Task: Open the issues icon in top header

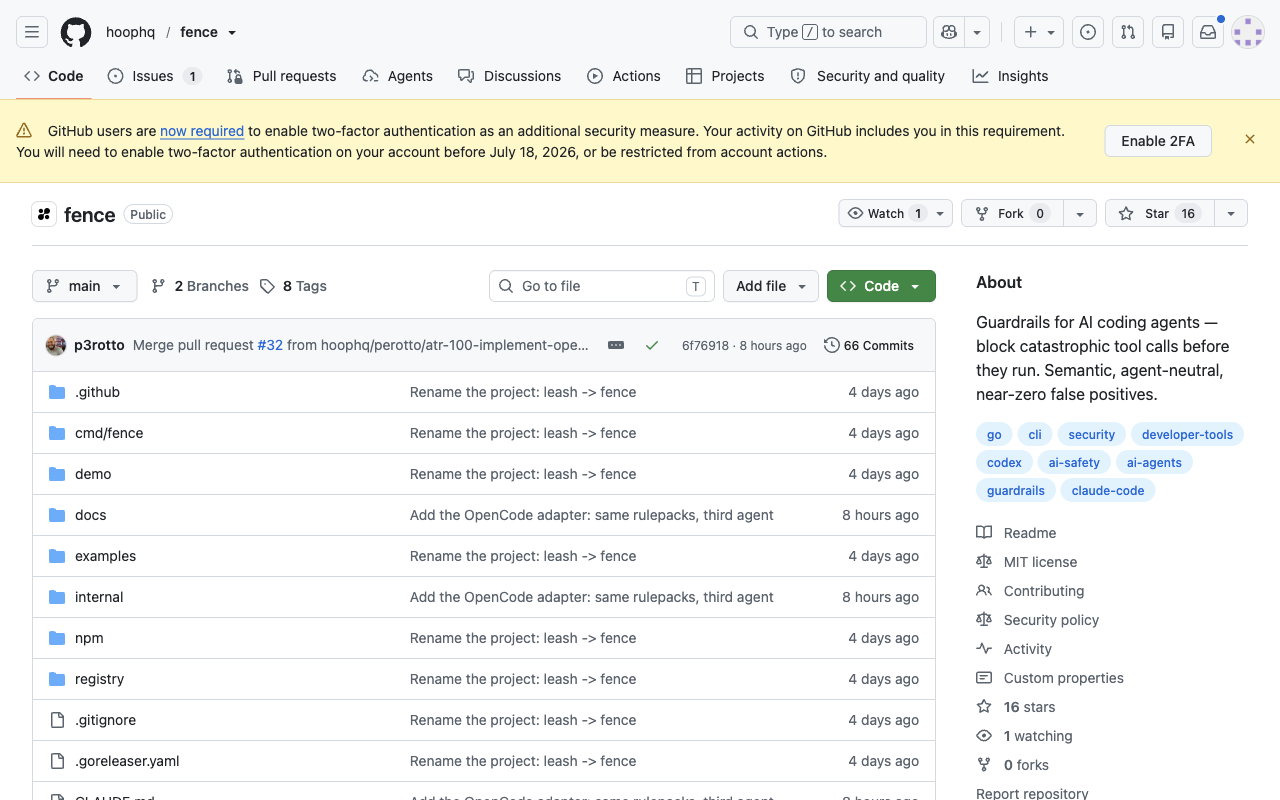Action: coord(1088,32)
